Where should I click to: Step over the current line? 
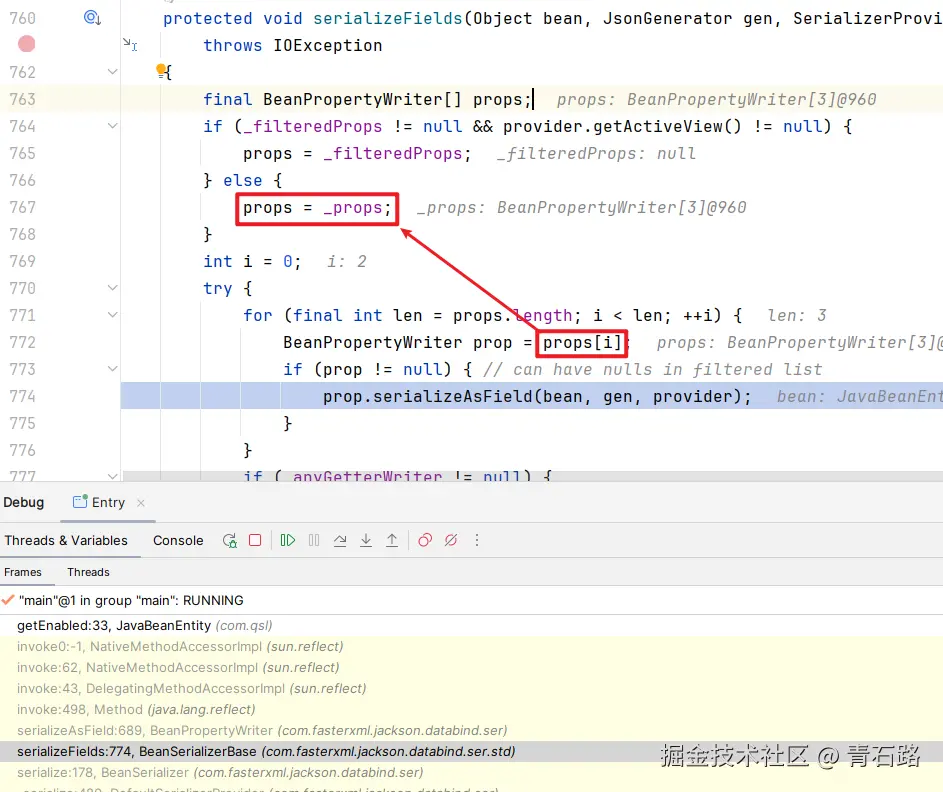point(340,540)
